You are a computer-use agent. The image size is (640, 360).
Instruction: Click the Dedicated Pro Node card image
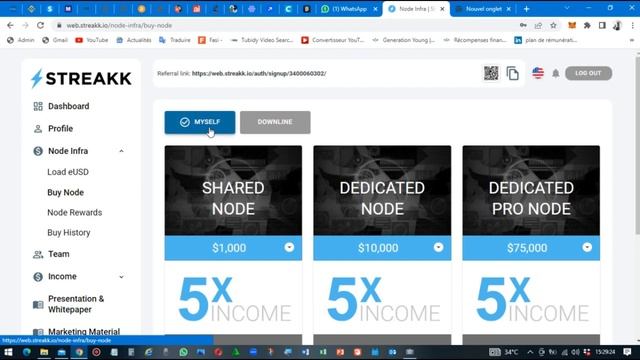pos(531,191)
